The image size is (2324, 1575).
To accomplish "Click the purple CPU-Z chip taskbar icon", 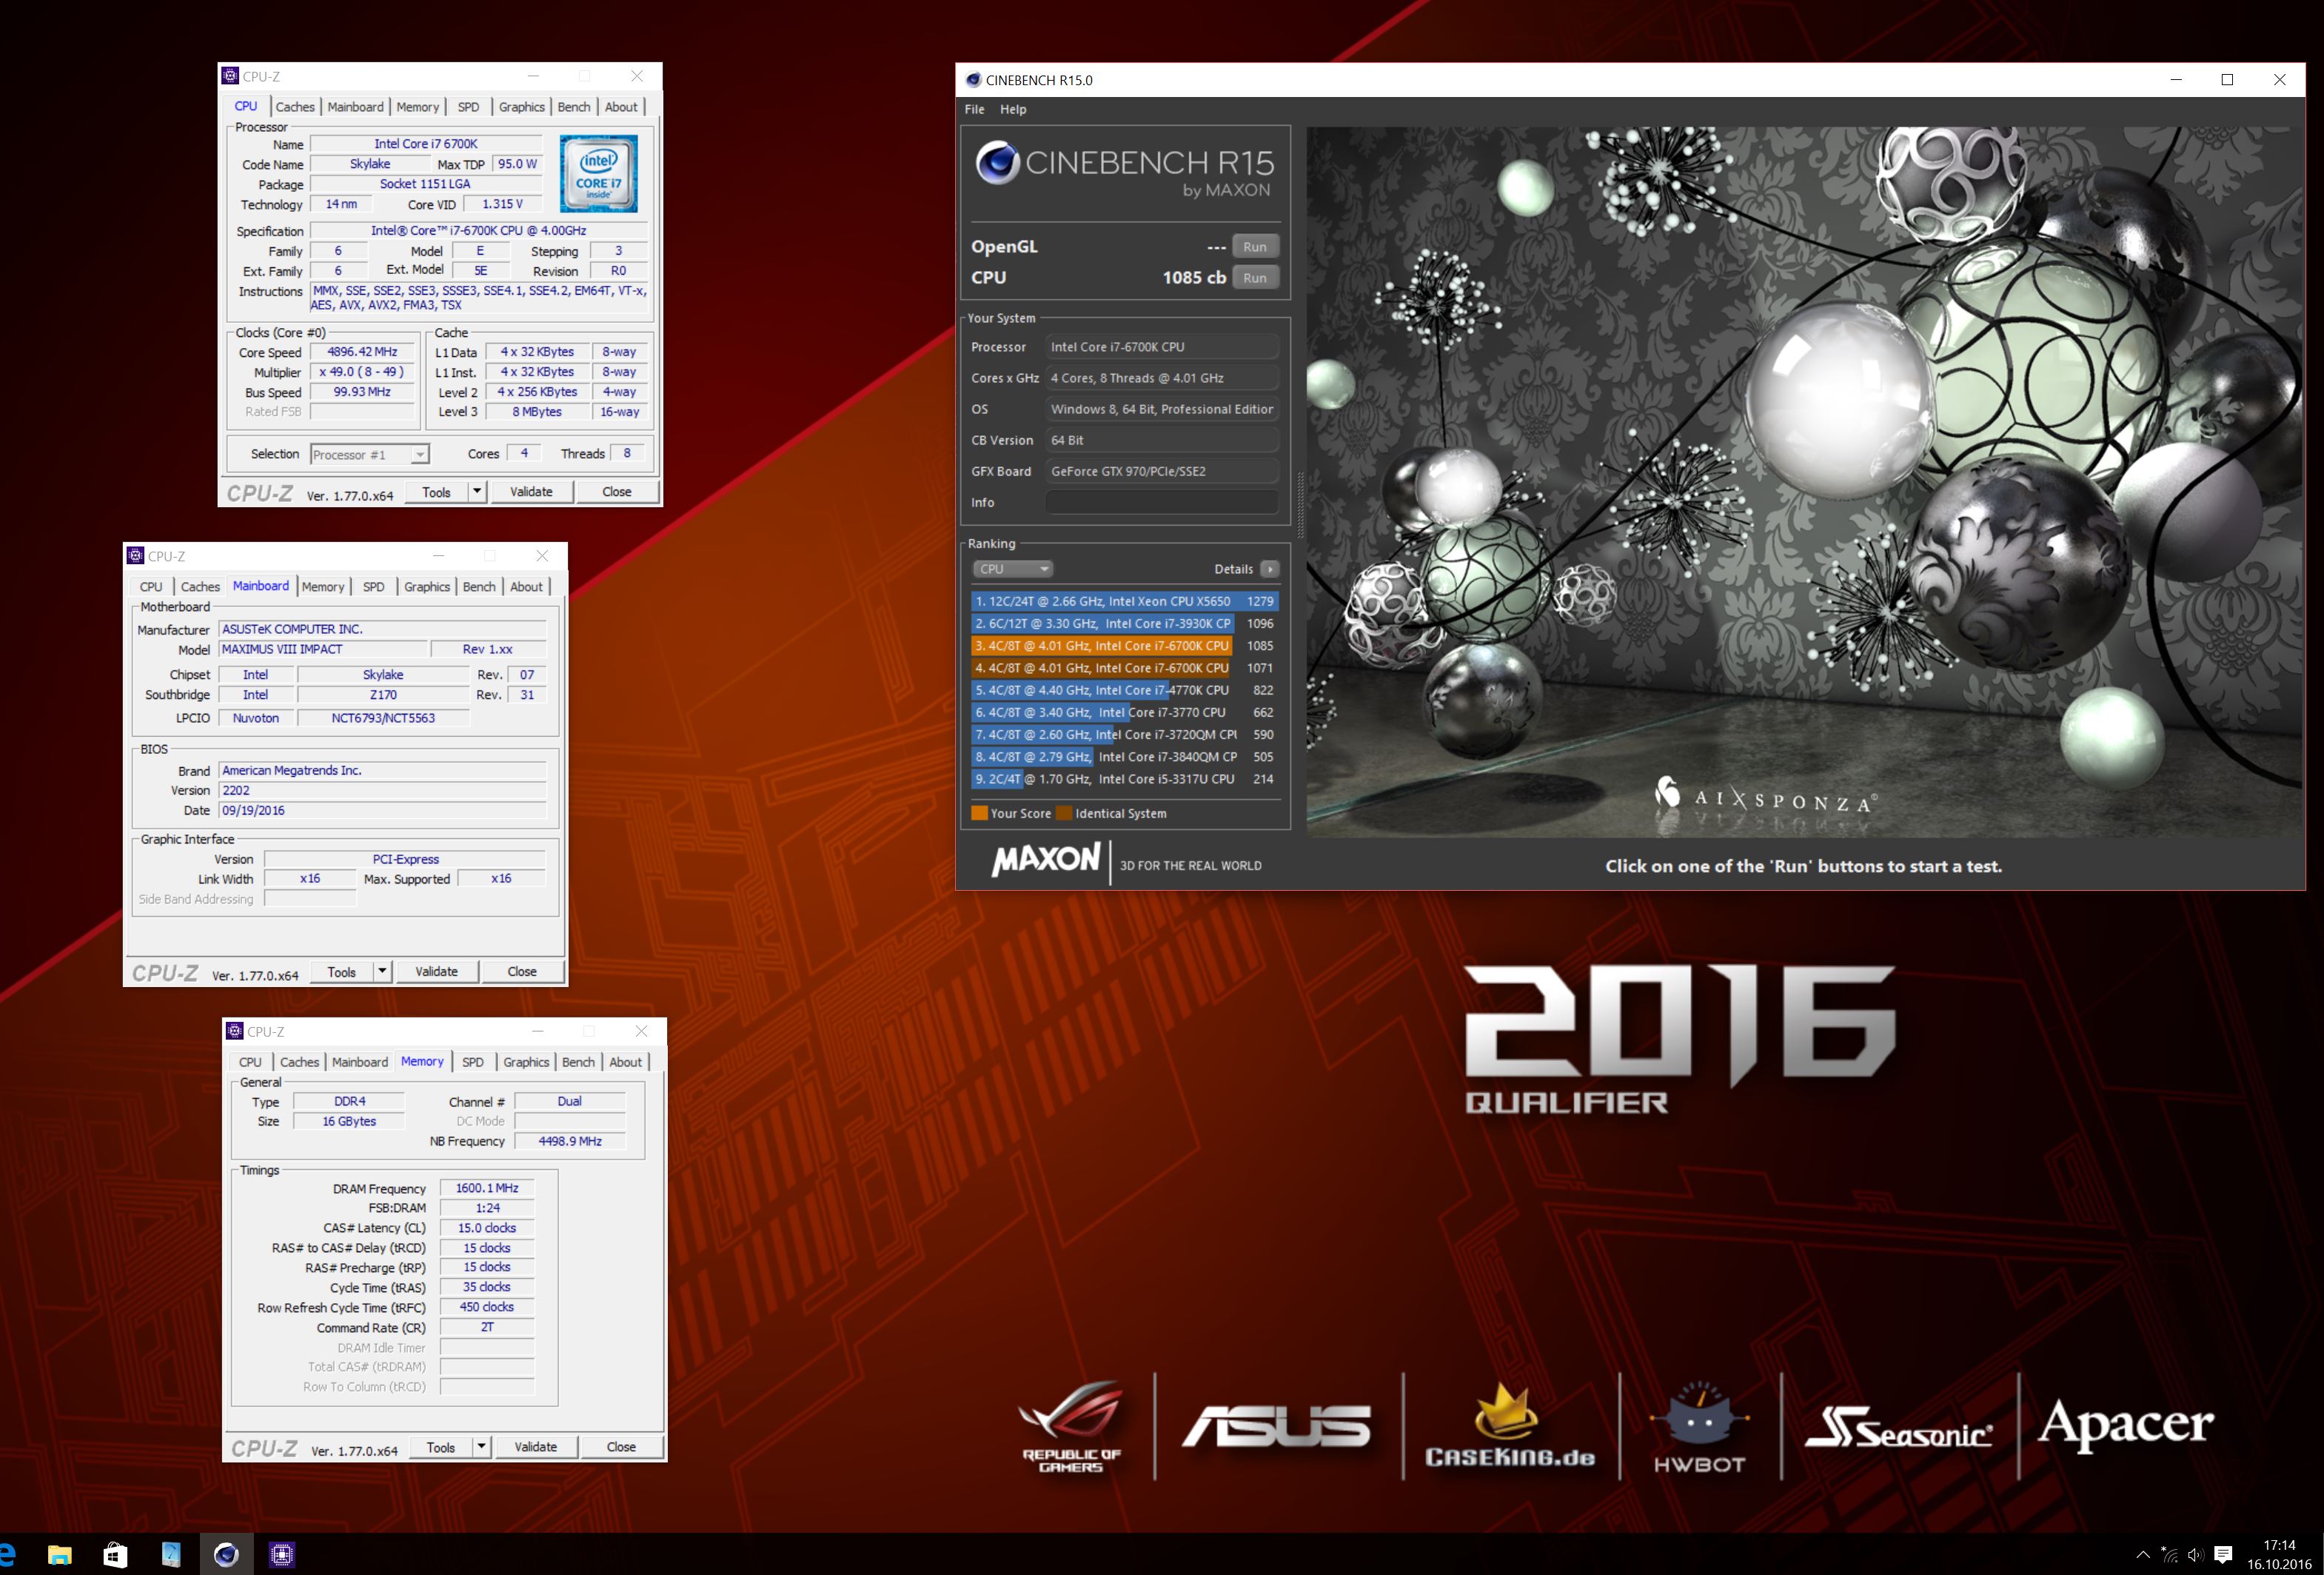I will [x=282, y=1554].
